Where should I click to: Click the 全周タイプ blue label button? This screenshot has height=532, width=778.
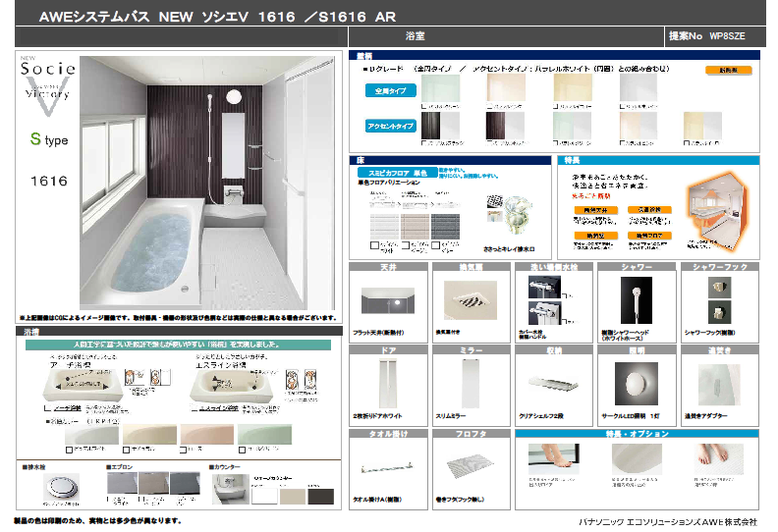pos(390,90)
